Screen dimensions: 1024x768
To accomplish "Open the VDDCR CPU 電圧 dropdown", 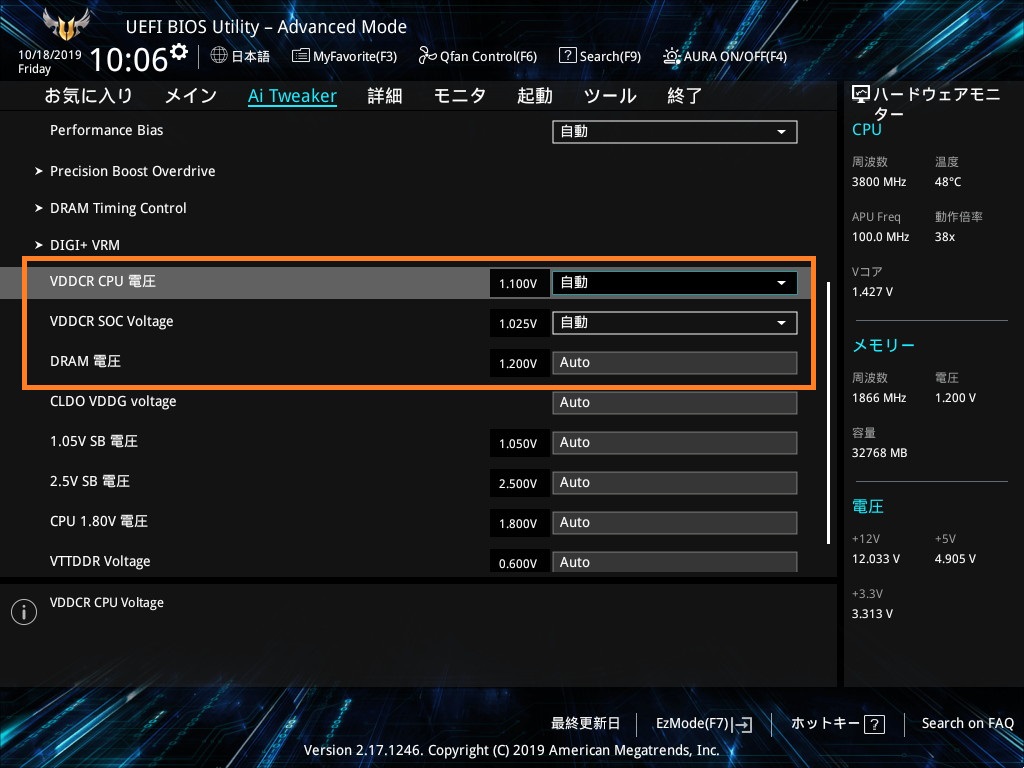I will pos(675,283).
